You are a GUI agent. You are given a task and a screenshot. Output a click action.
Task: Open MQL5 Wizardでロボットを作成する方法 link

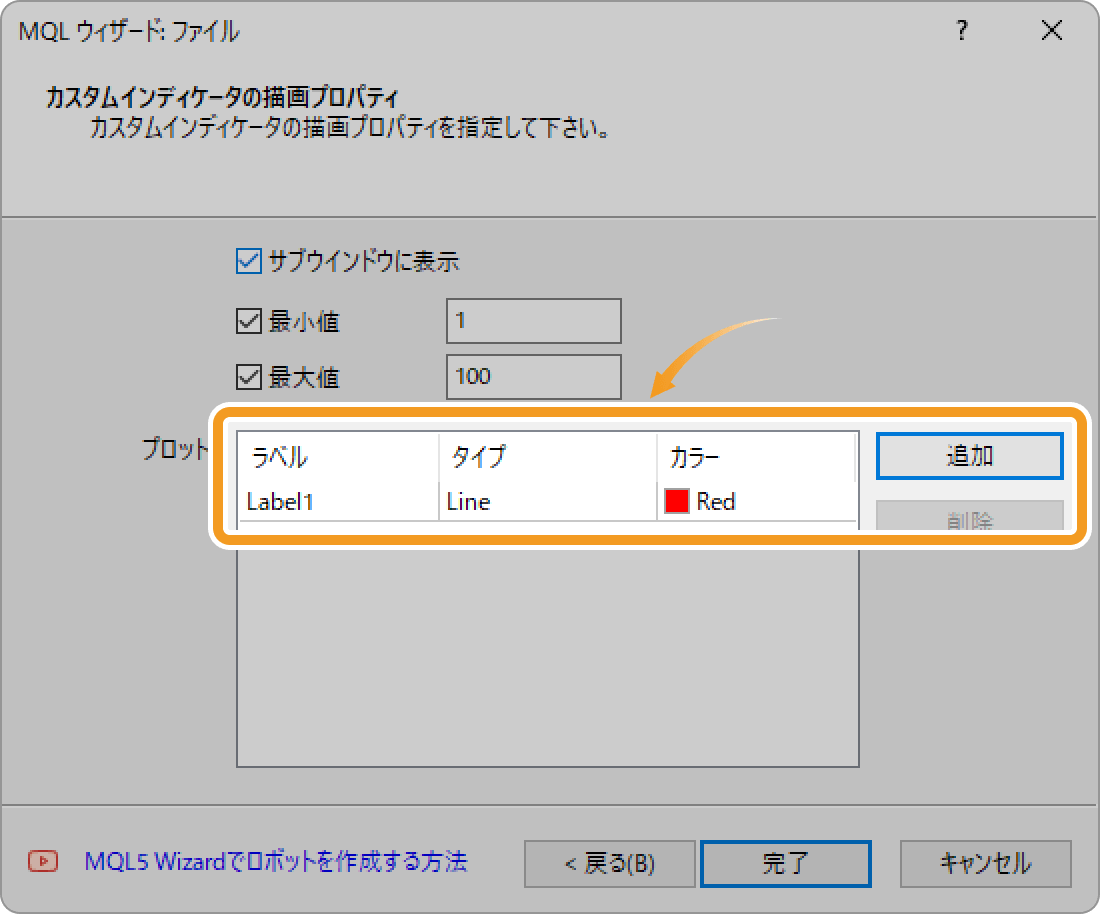click(x=276, y=861)
